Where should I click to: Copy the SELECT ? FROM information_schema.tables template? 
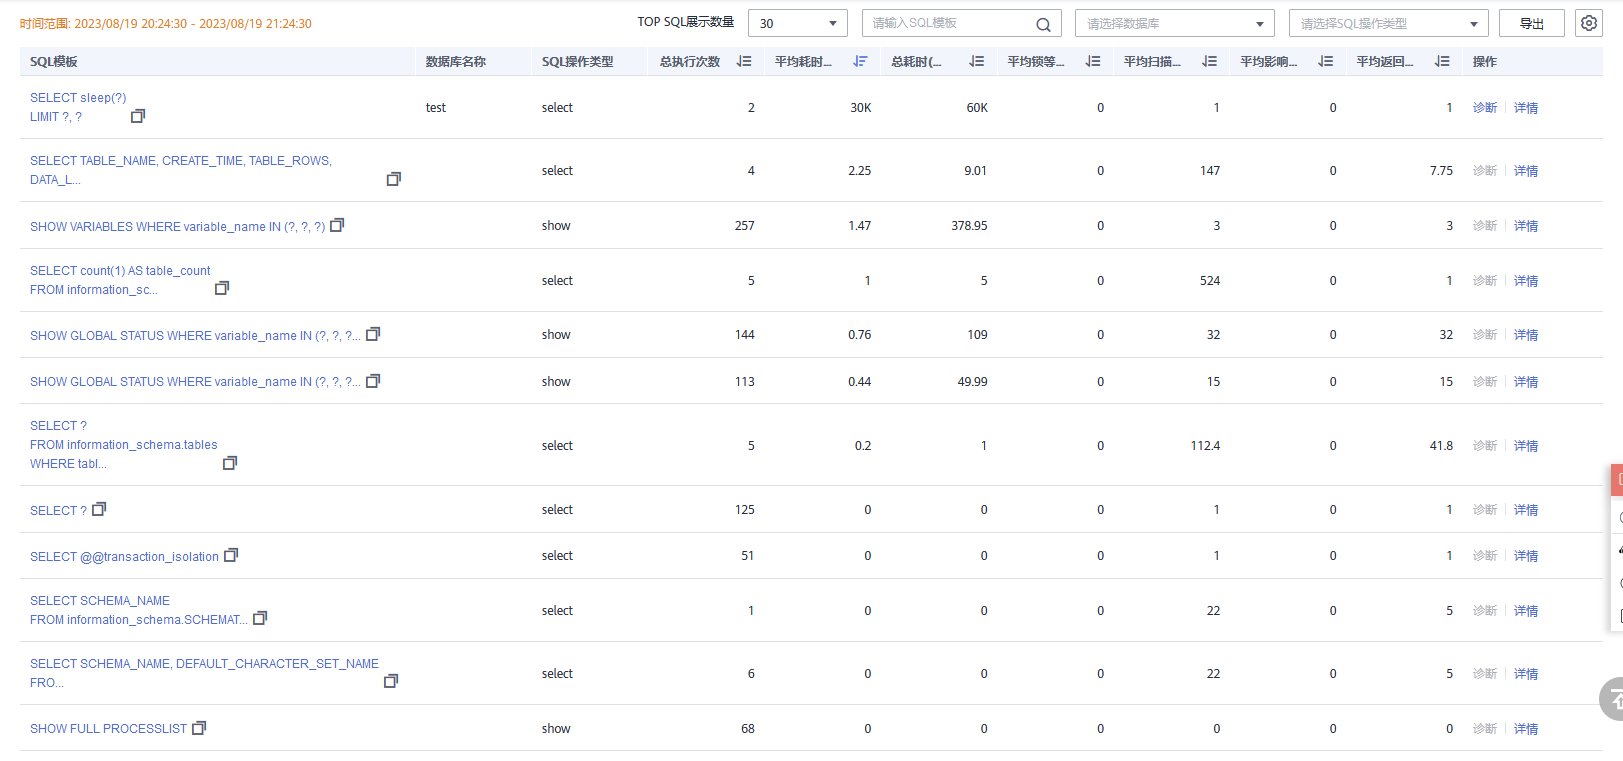230,463
